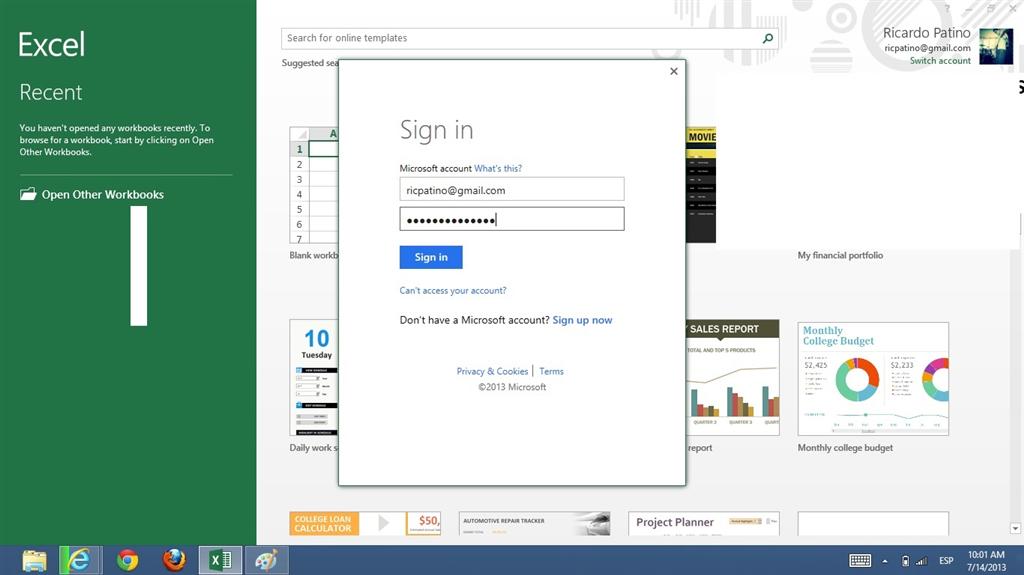Select the Monthly college budget template
The height and width of the screenshot is (575, 1024).
click(x=873, y=379)
